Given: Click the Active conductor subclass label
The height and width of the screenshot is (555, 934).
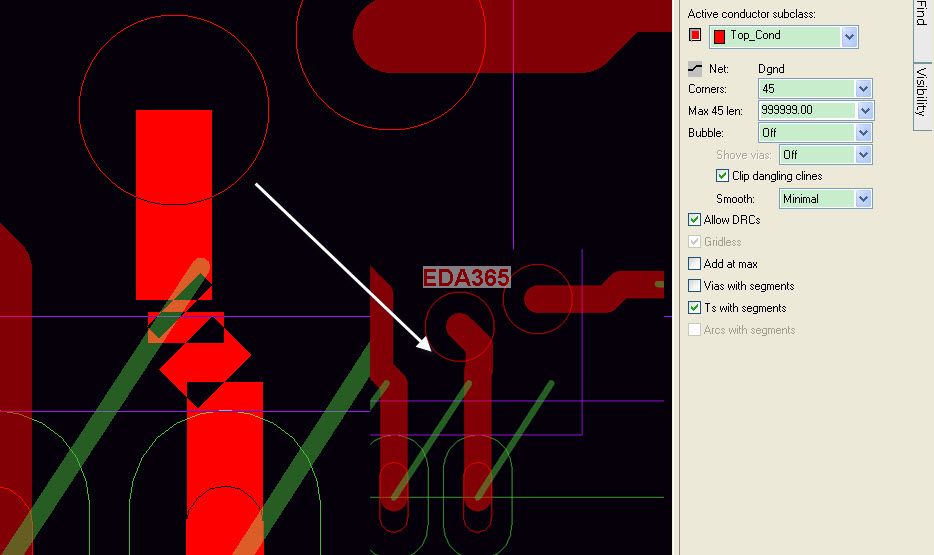Looking at the screenshot, I should click(751, 14).
